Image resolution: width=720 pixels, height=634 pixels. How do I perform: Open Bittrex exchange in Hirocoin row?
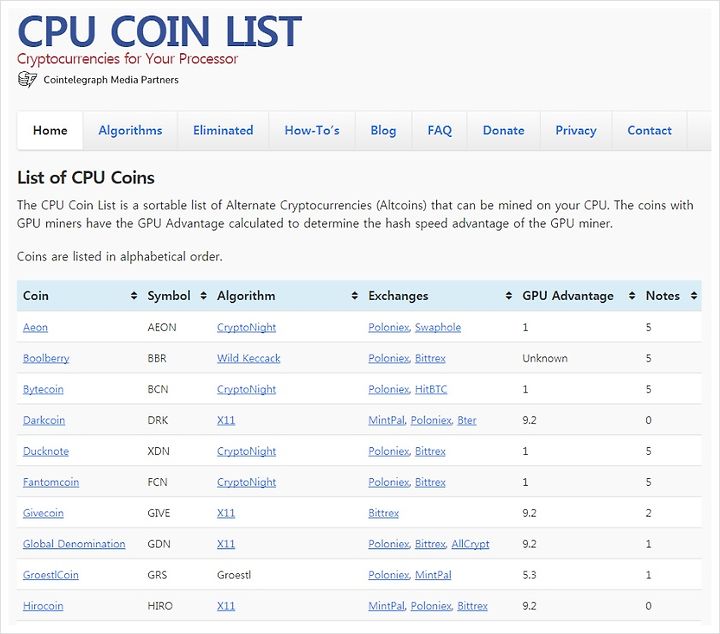click(472, 606)
